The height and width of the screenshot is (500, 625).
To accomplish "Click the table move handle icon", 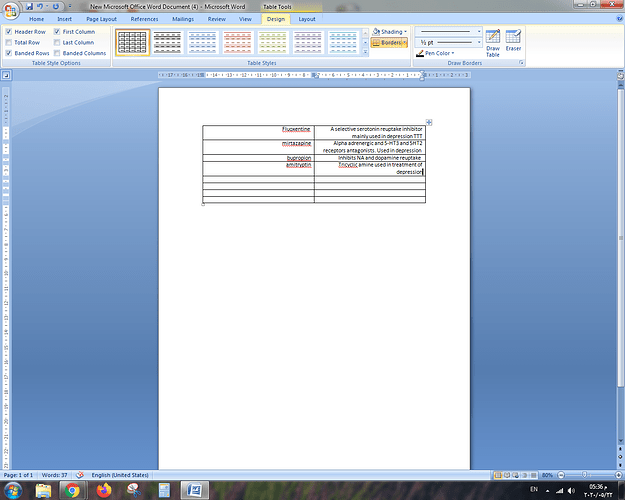I will 429,122.
